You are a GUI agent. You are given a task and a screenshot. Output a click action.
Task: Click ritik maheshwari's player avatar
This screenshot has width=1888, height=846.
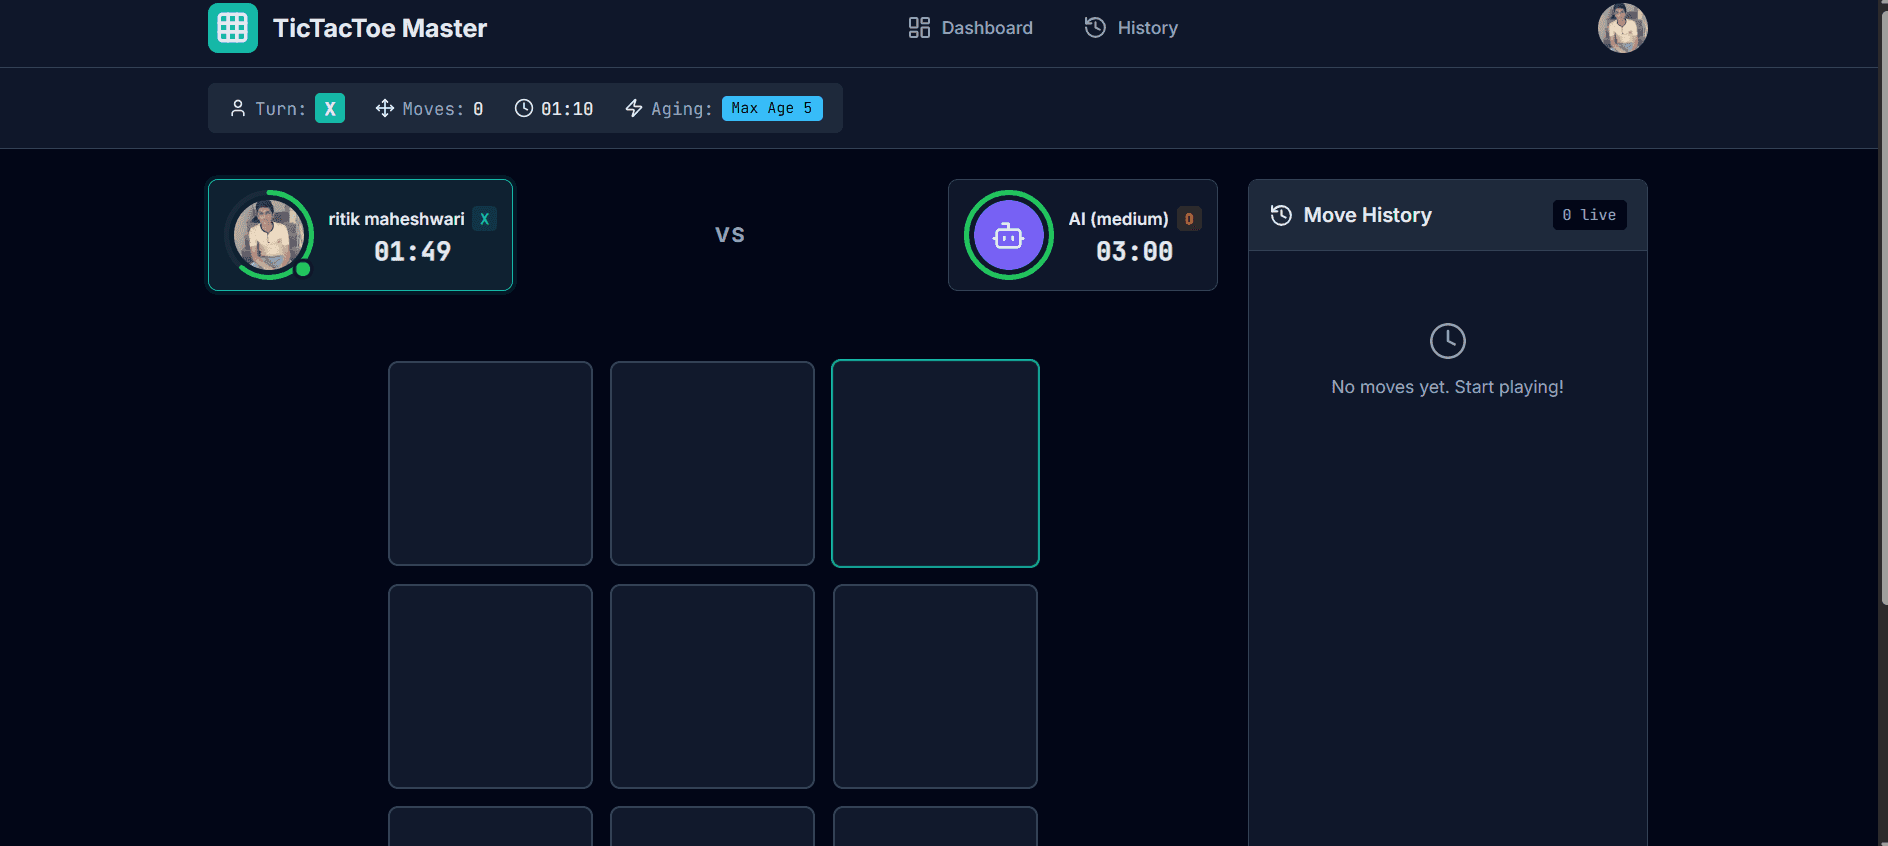[269, 235]
